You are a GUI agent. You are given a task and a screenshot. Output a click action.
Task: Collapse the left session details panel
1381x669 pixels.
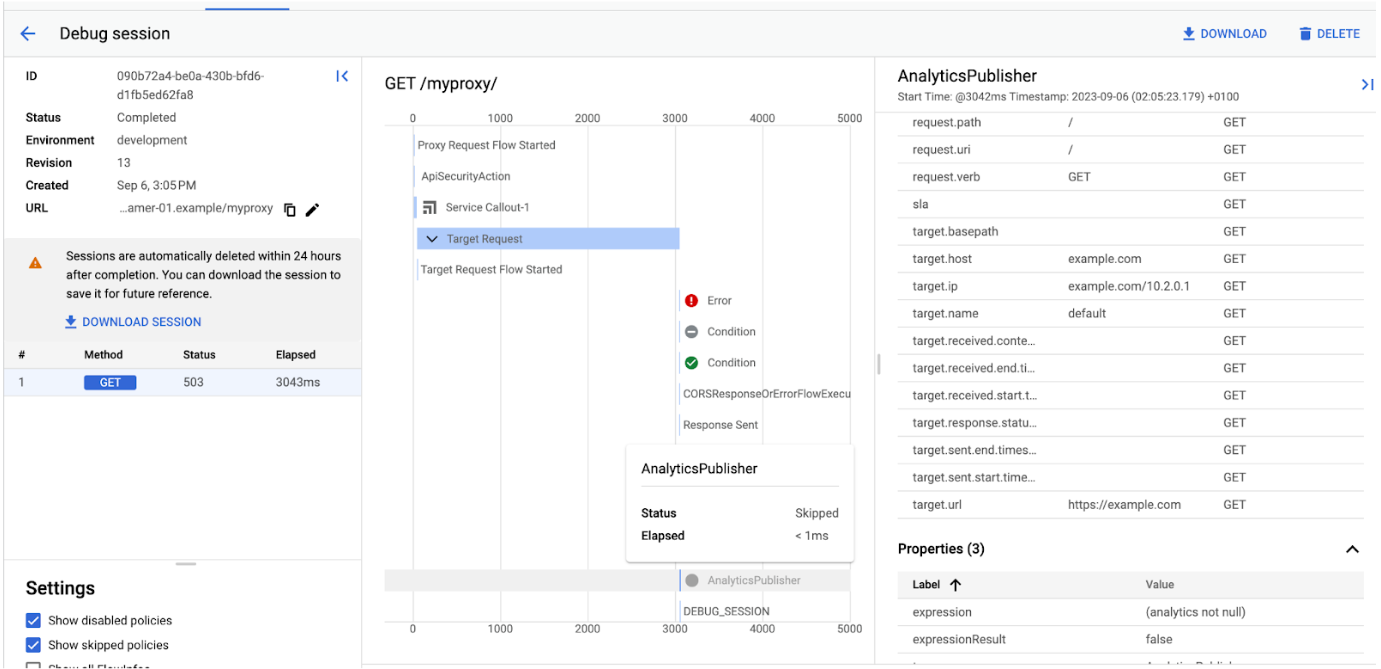342,76
